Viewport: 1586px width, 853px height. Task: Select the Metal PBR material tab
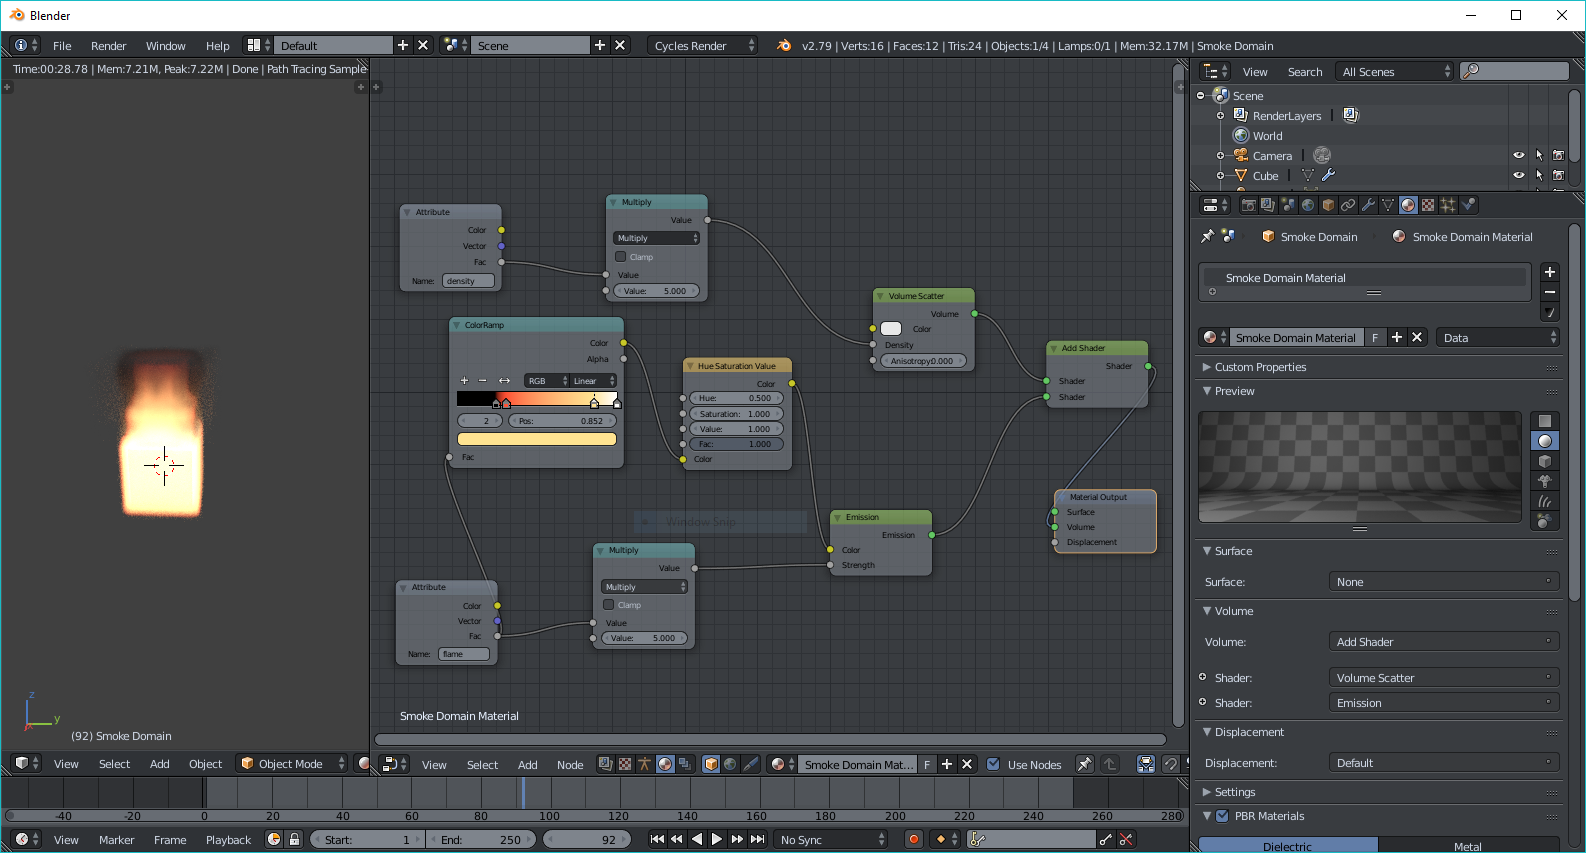(x=1468, y=846)
